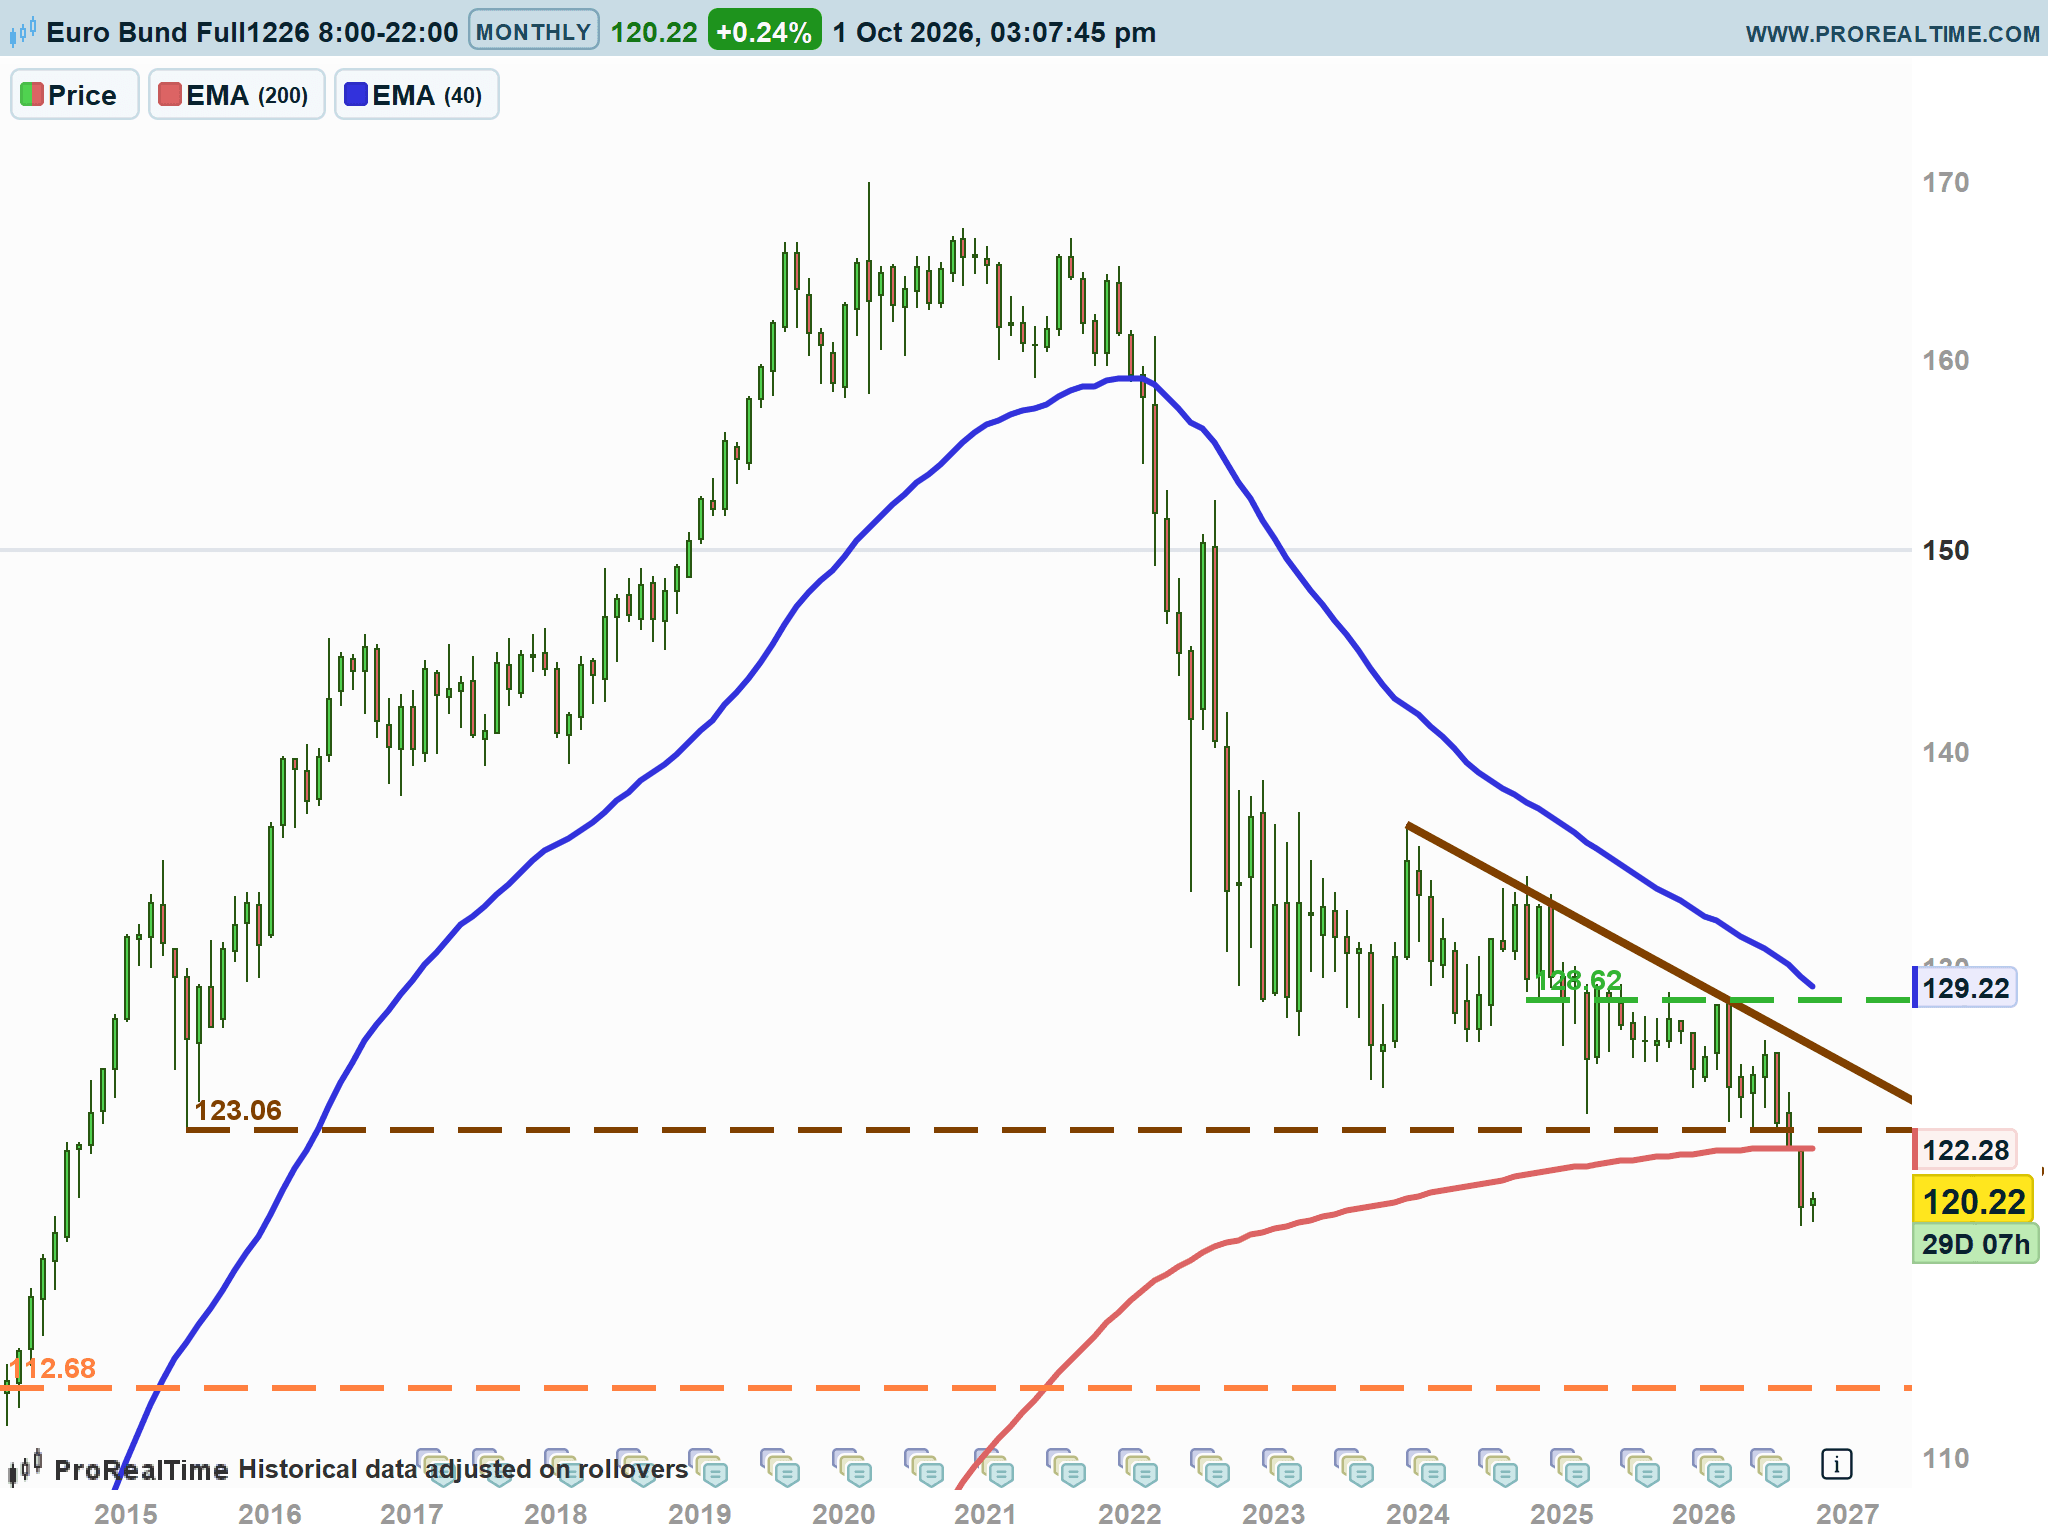Image resolution: width=2048 pixels, height=1536 pixels.
Task: Click the 129.22 EMA value label on axis
Action: 1964,988
